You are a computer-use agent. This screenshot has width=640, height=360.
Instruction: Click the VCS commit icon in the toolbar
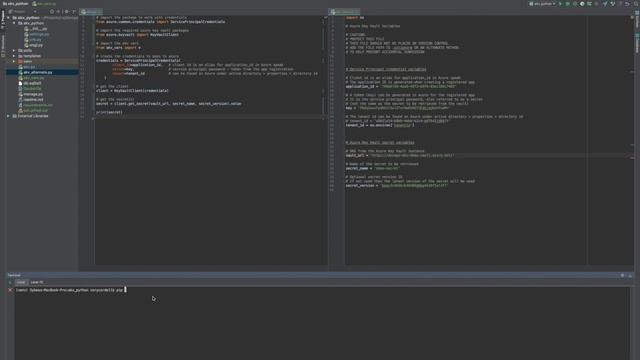point(613,4)
